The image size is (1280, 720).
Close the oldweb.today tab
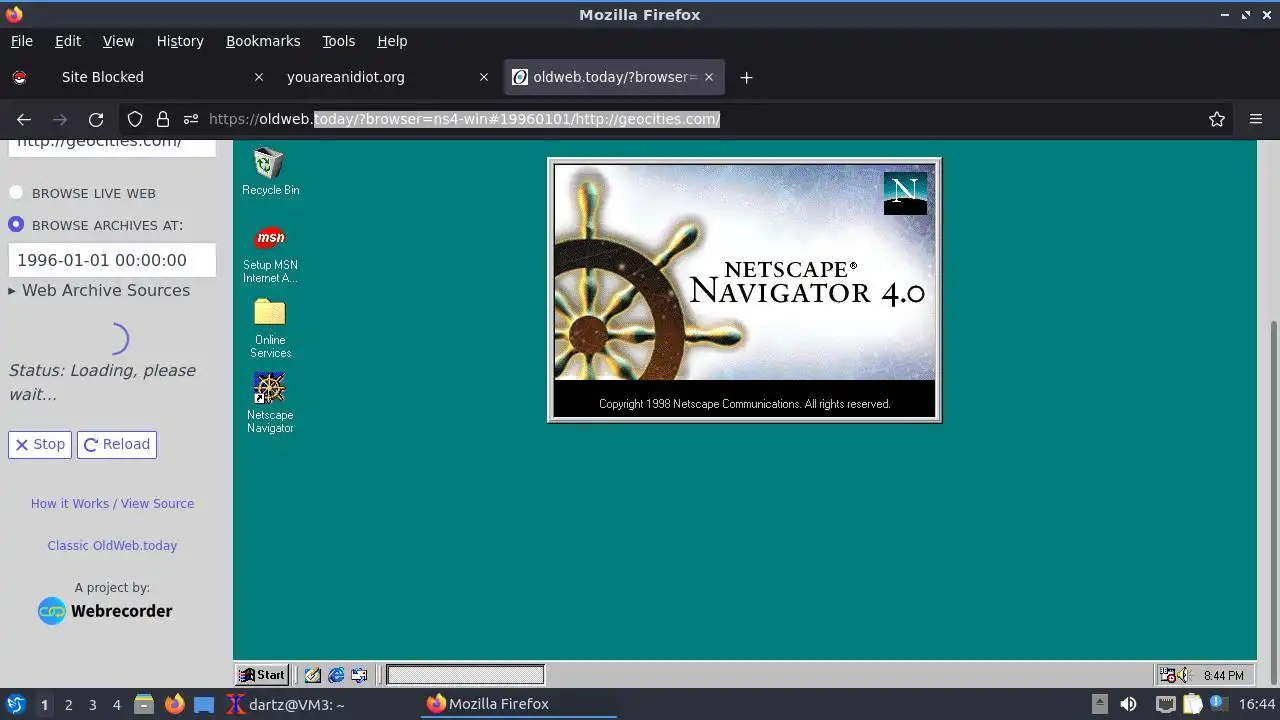(710, 77)
